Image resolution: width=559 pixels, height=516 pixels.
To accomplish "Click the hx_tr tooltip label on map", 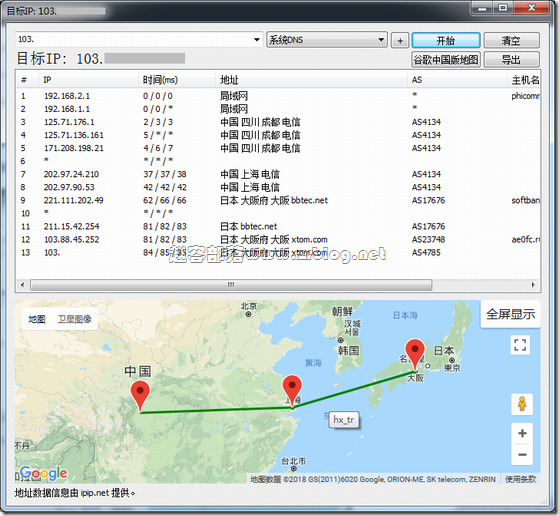I will tap(344, 420).
